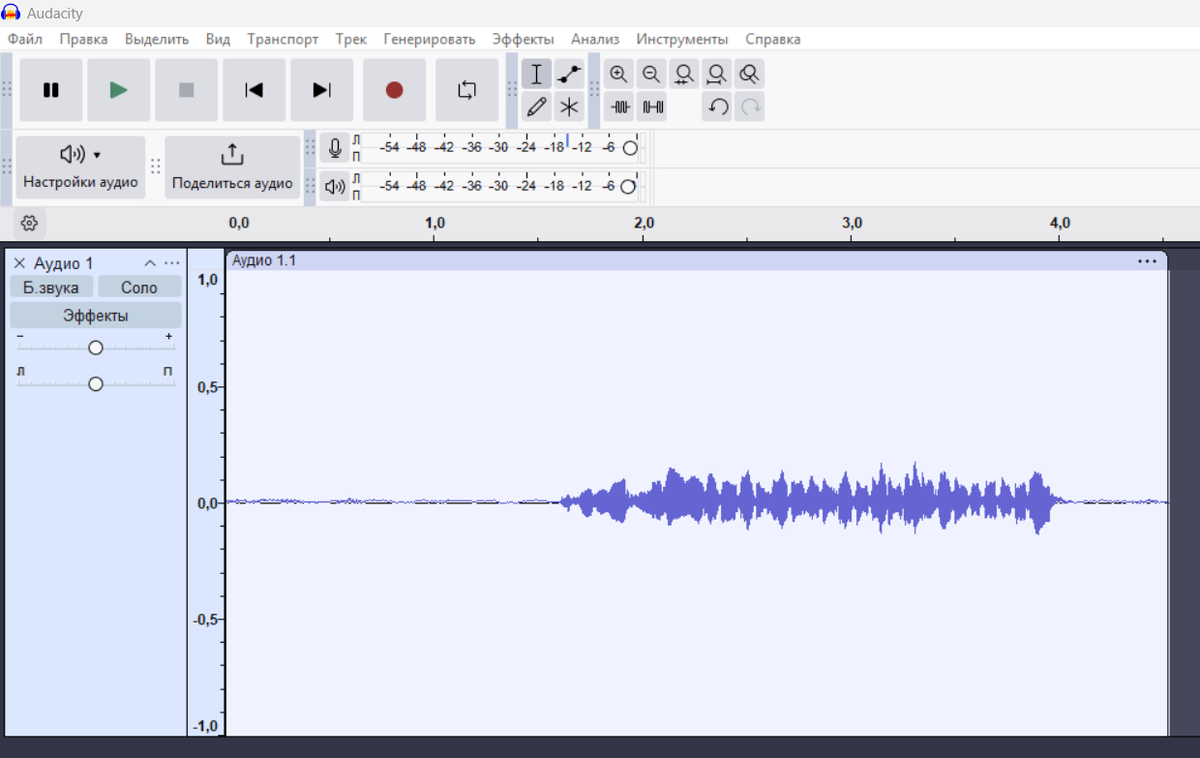Click the Zoom Out magnifier
Image resolution: width=1200 pixels, height=758 pixels.
[651, 74]
